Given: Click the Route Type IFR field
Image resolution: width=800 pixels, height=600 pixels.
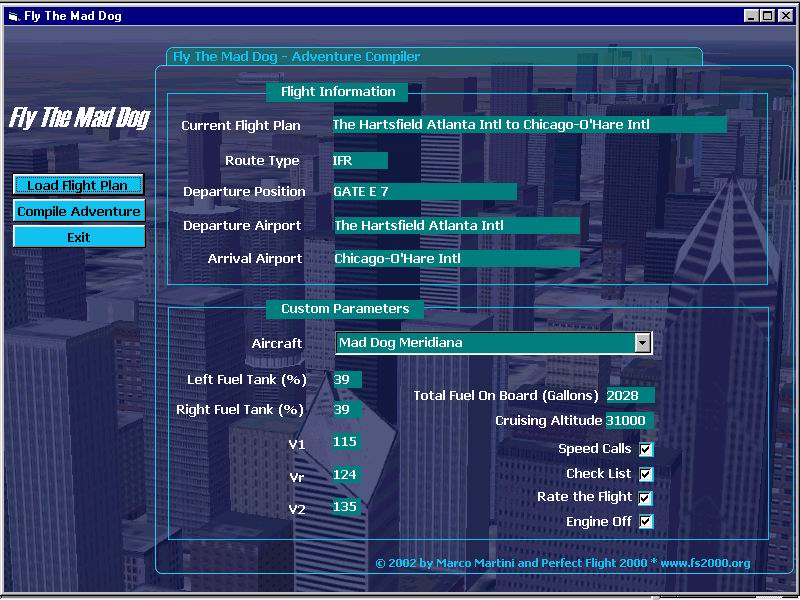Looking at the screenshot, I should (360, 160).
